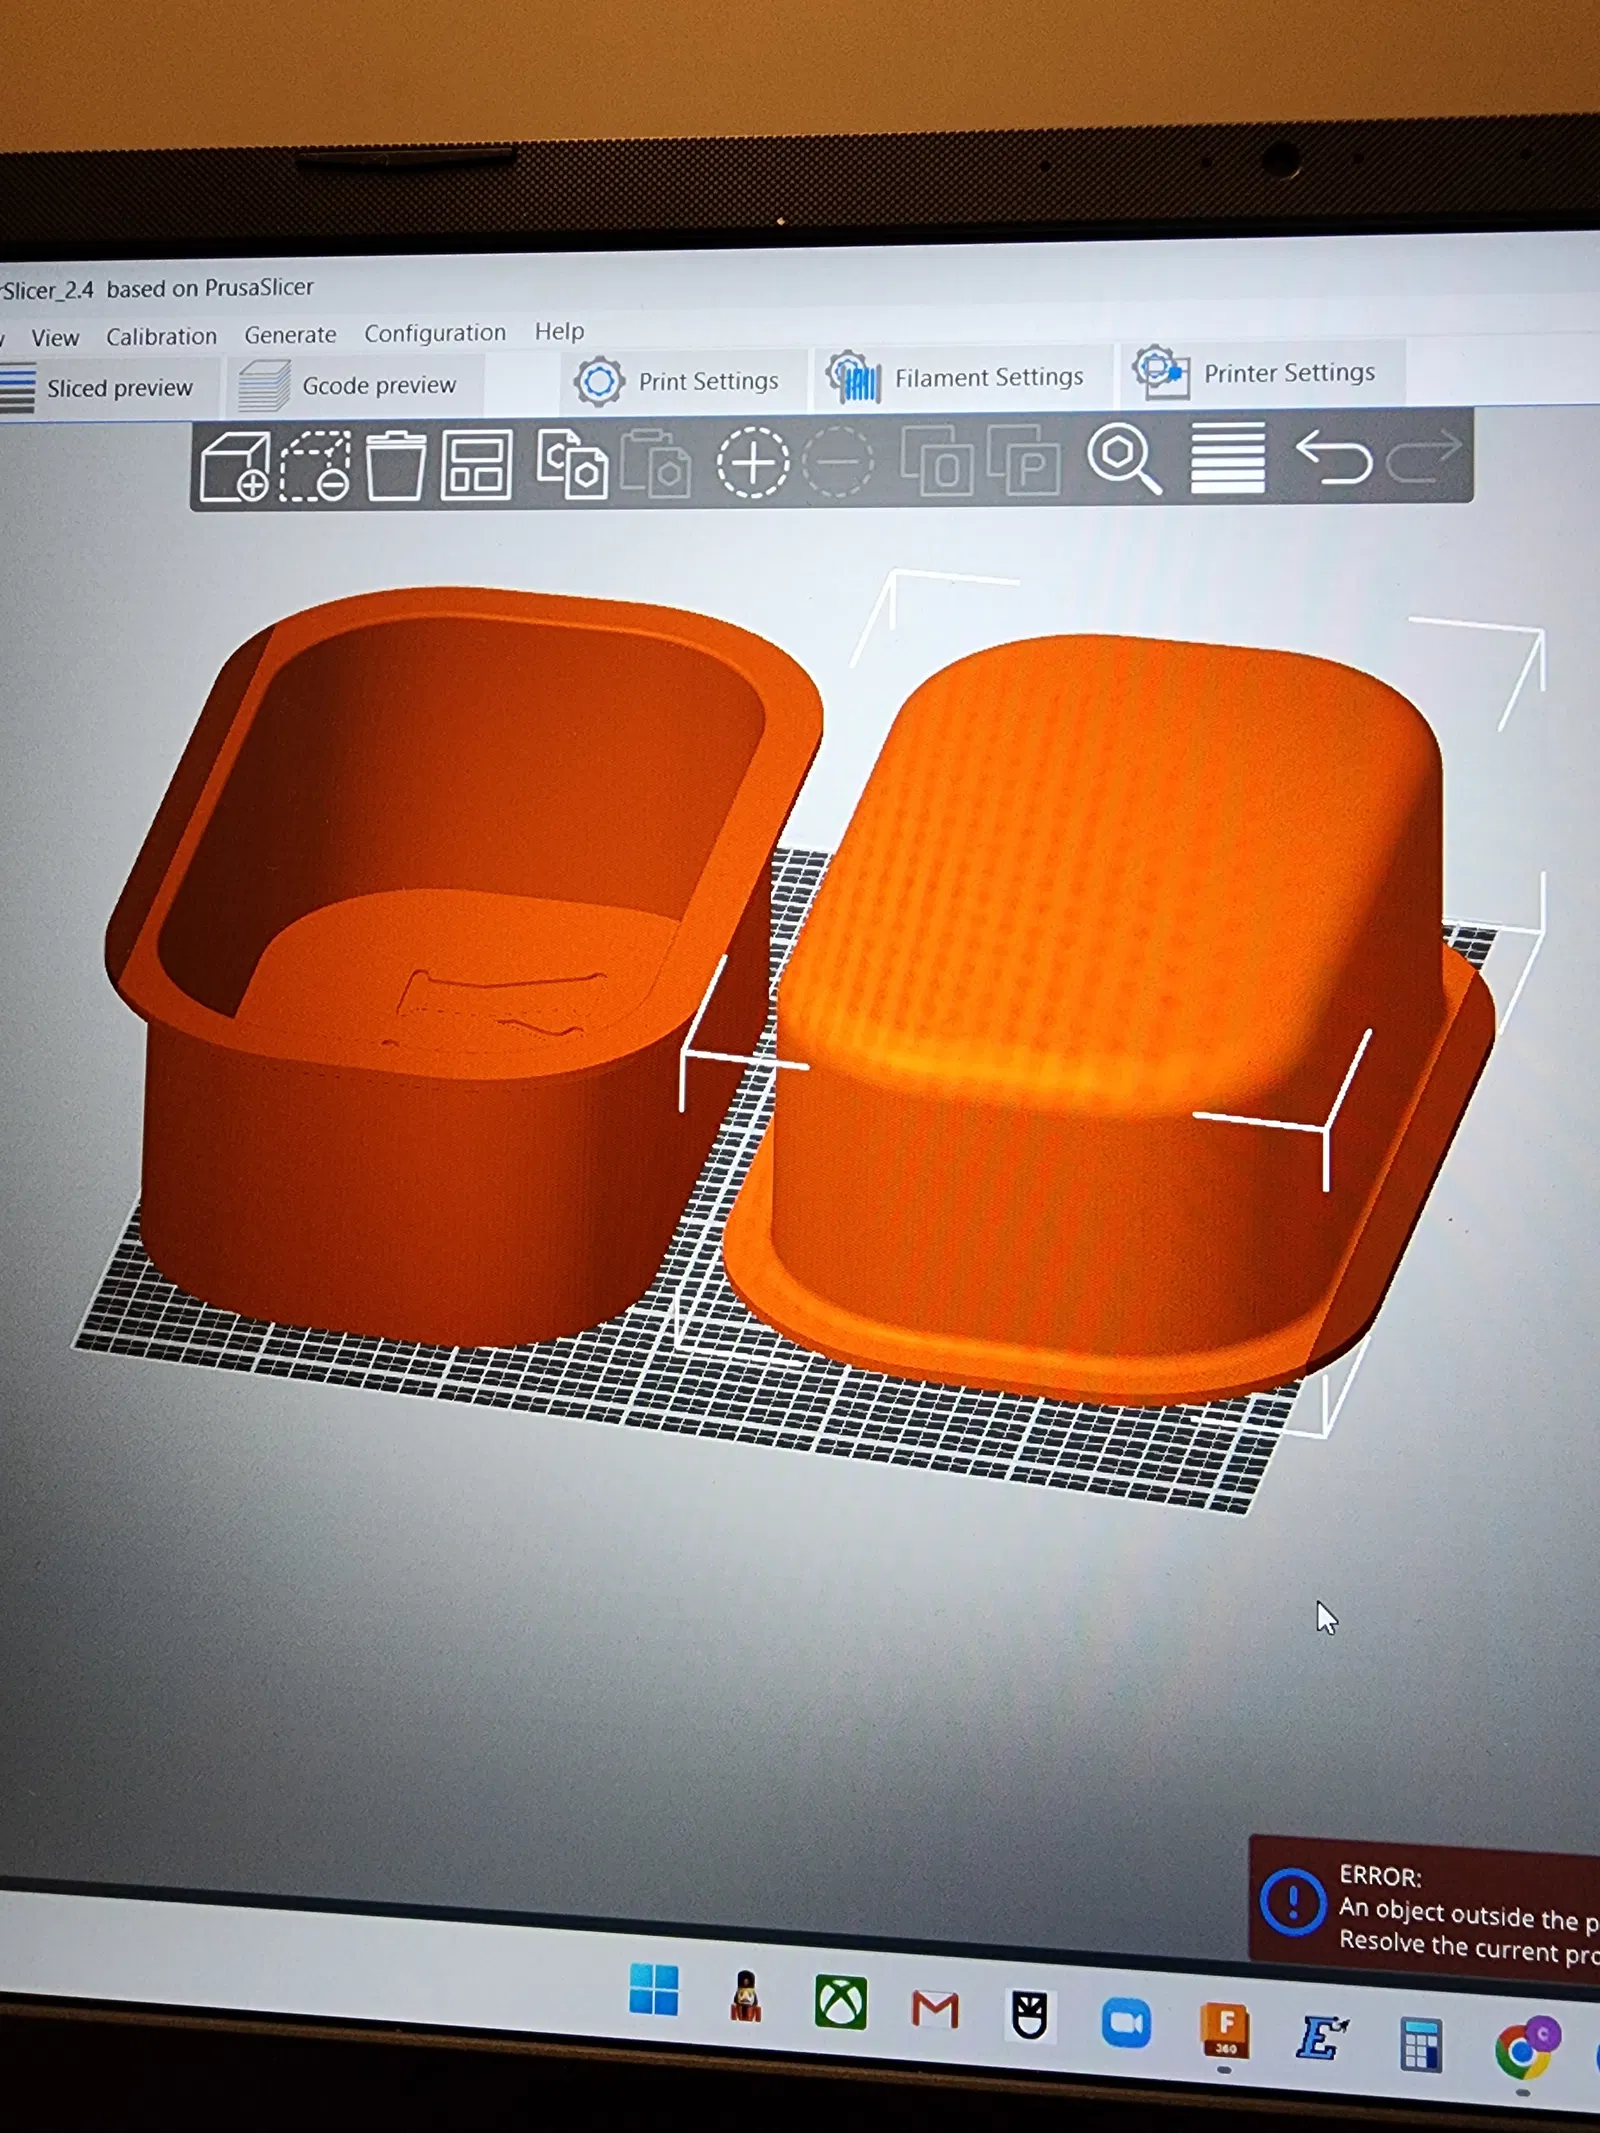This screenshot has width=1600, height=2133.
Task: Launch Zoom from the taskbar
Action: (1126, 2023)
